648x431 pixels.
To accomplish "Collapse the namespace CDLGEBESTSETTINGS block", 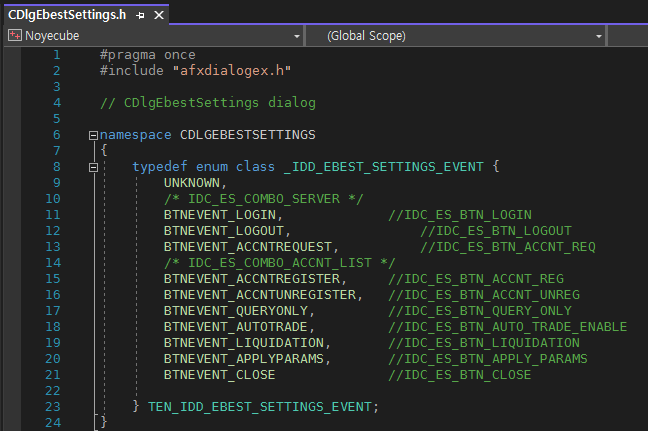I will (93, 135).
